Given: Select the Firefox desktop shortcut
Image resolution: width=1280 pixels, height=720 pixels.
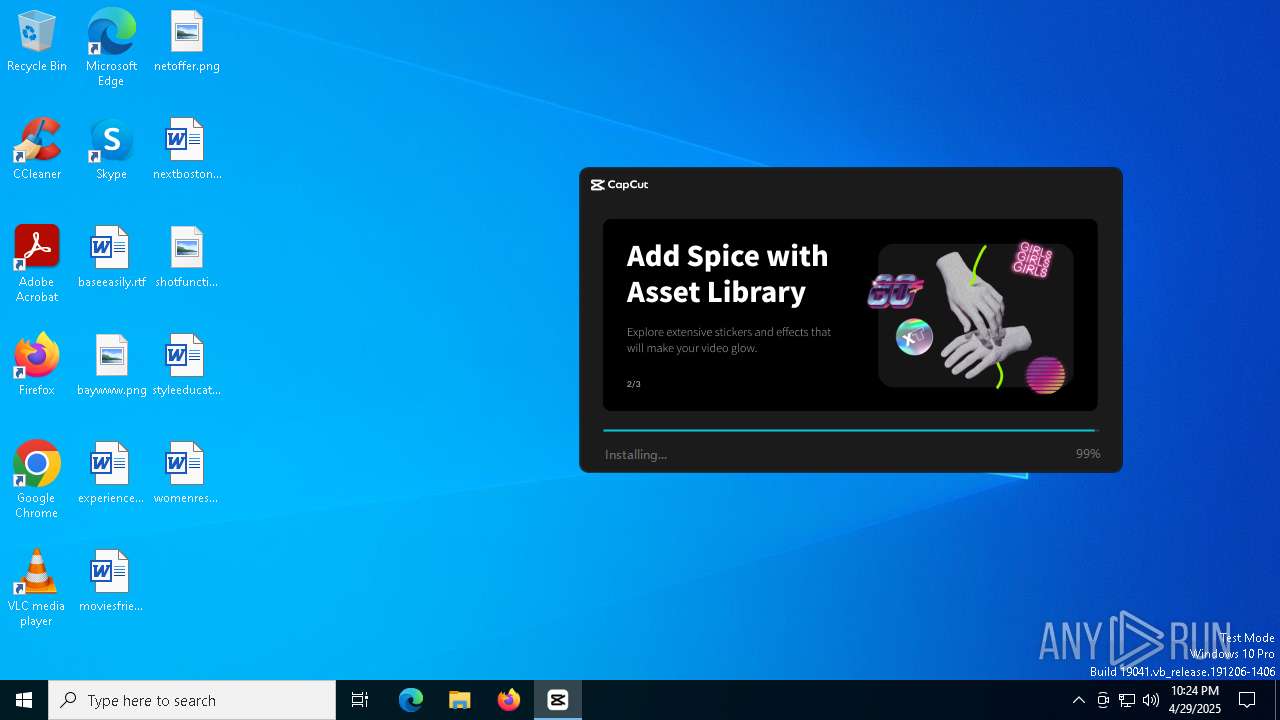Looking at the screenshot, I should pyautogui.click(x=37, y=366).
